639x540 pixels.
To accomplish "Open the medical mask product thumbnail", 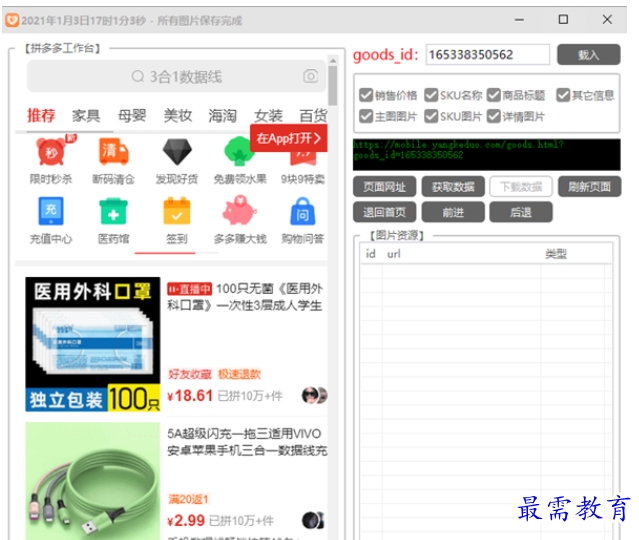I will click(93, 344).
